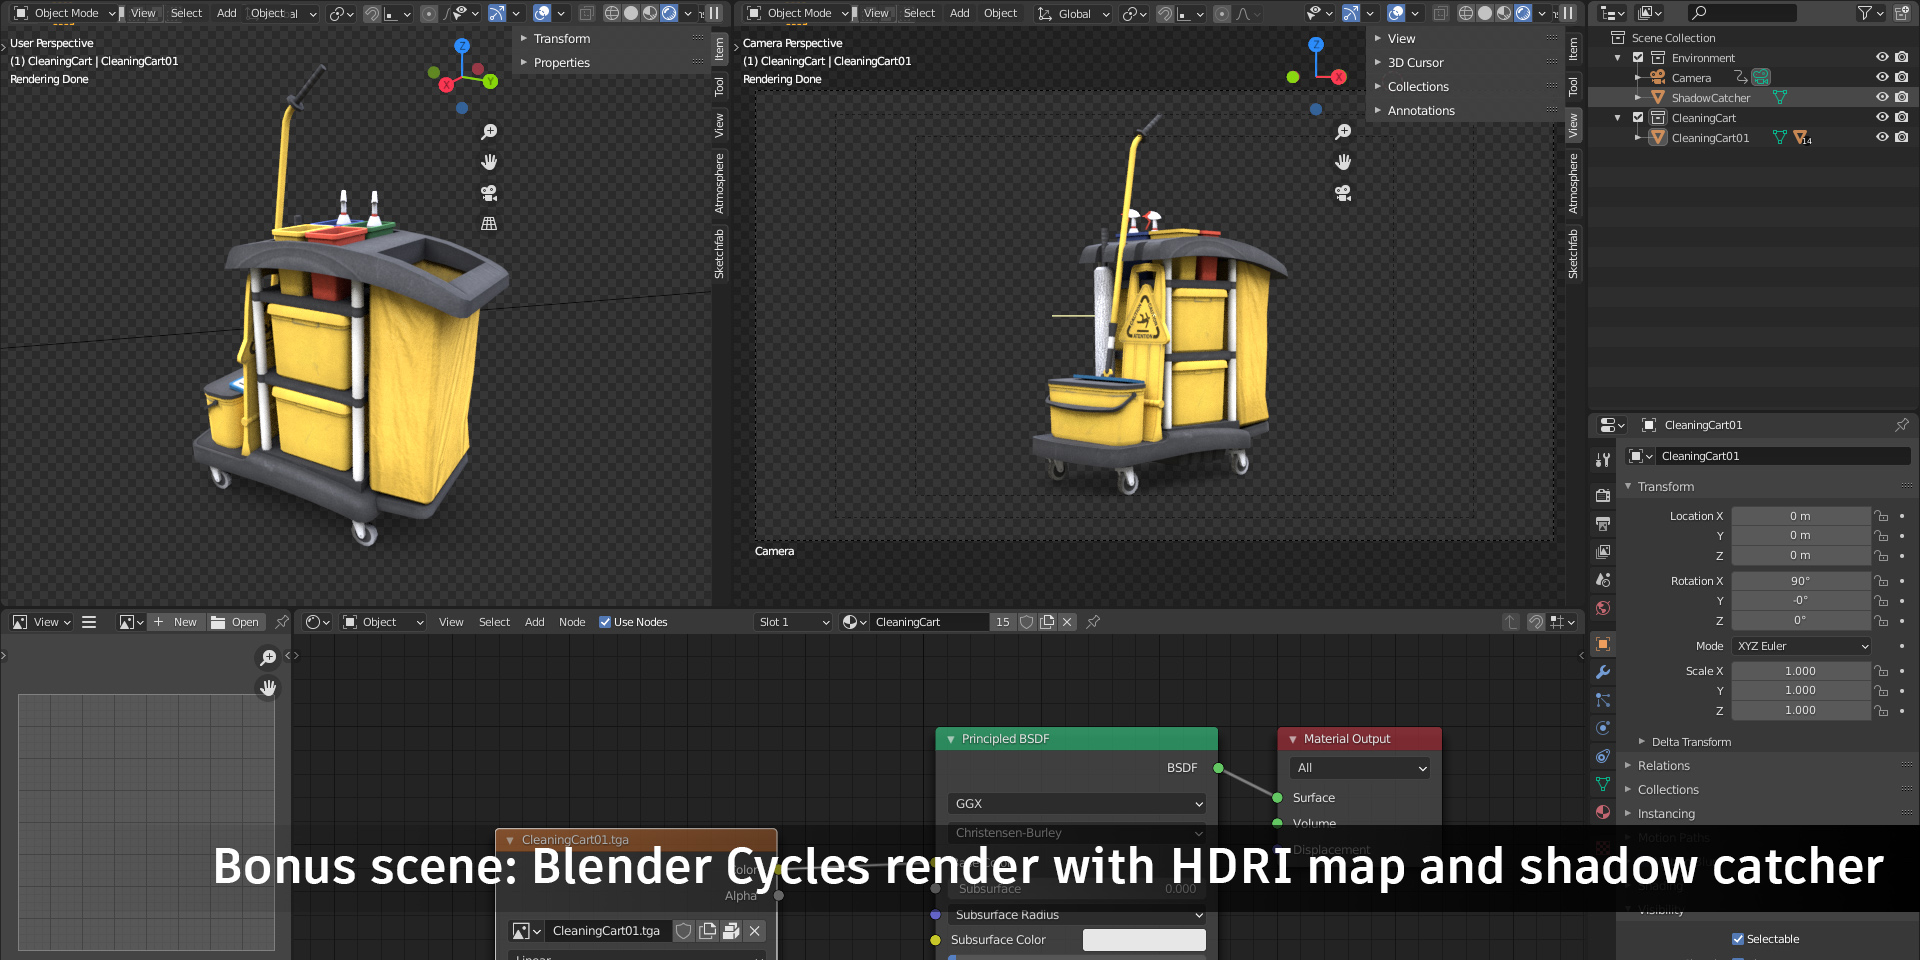Open the World properties tab
The image size is (1920, 960).
pos(1603,607)
